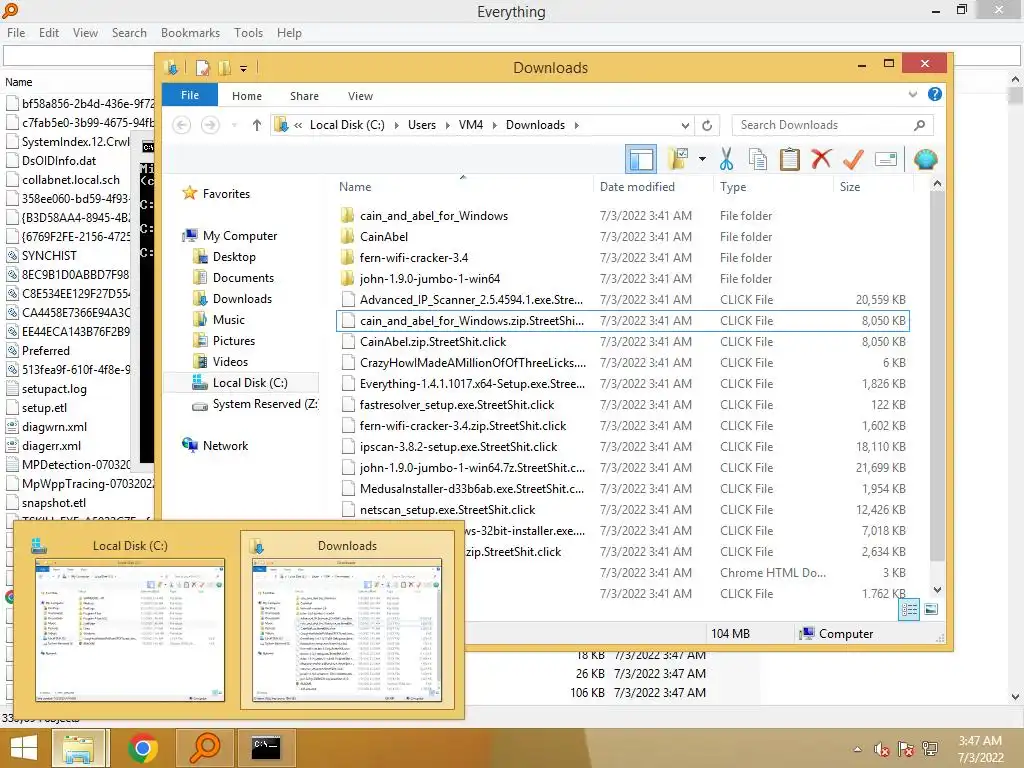Click Properties icon in Quick Access Toolbar
This screenshot has height=768, width=1024.
(203, 68)
